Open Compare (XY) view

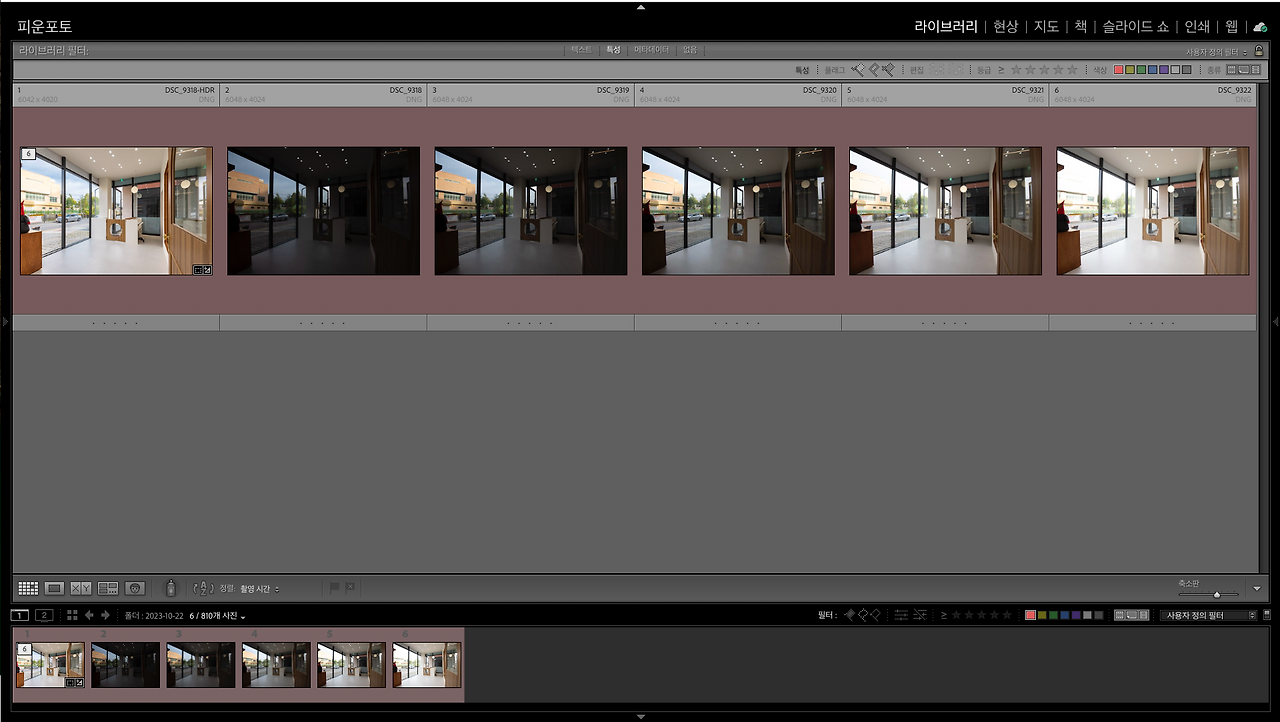[81, 589]
